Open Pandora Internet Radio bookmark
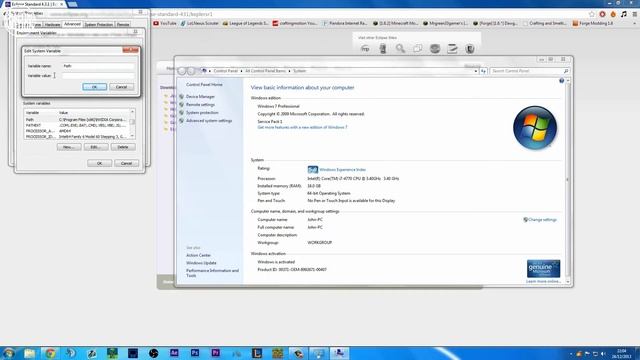640x360 pixels. 345,23
